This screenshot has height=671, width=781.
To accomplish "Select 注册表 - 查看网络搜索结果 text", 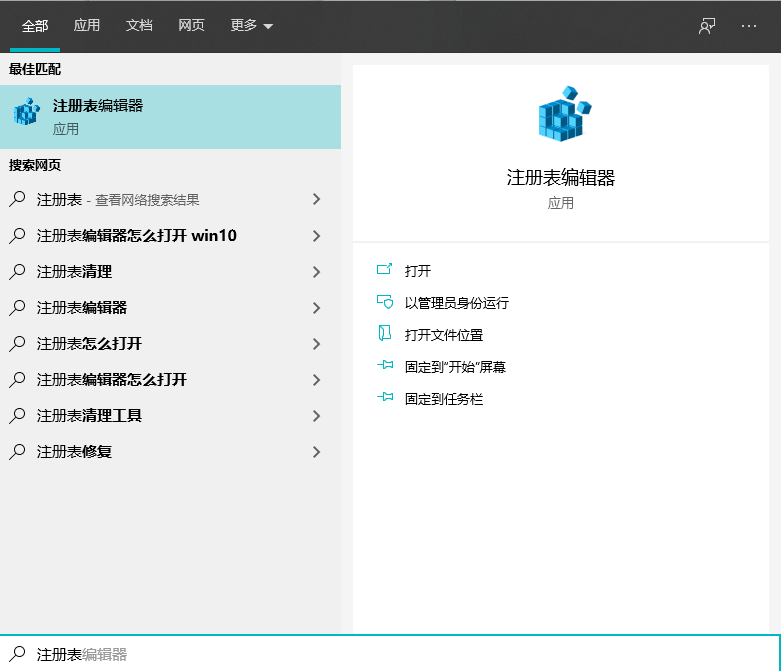I will pos(118,199).
